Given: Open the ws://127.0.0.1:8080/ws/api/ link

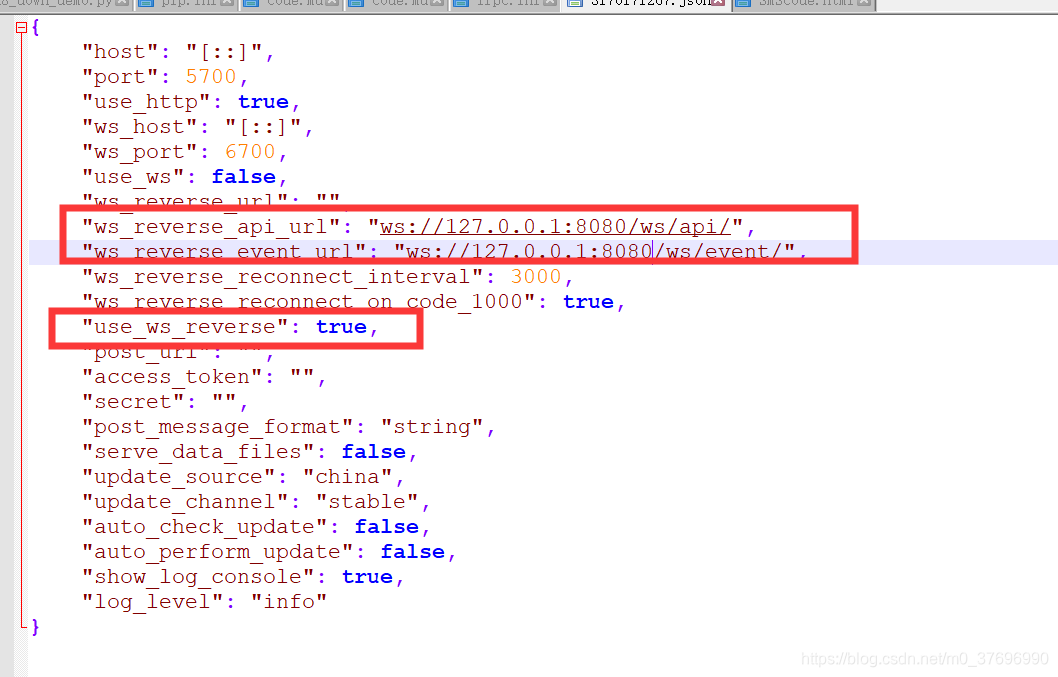Looking at the screenshot, I should (555, 227).
